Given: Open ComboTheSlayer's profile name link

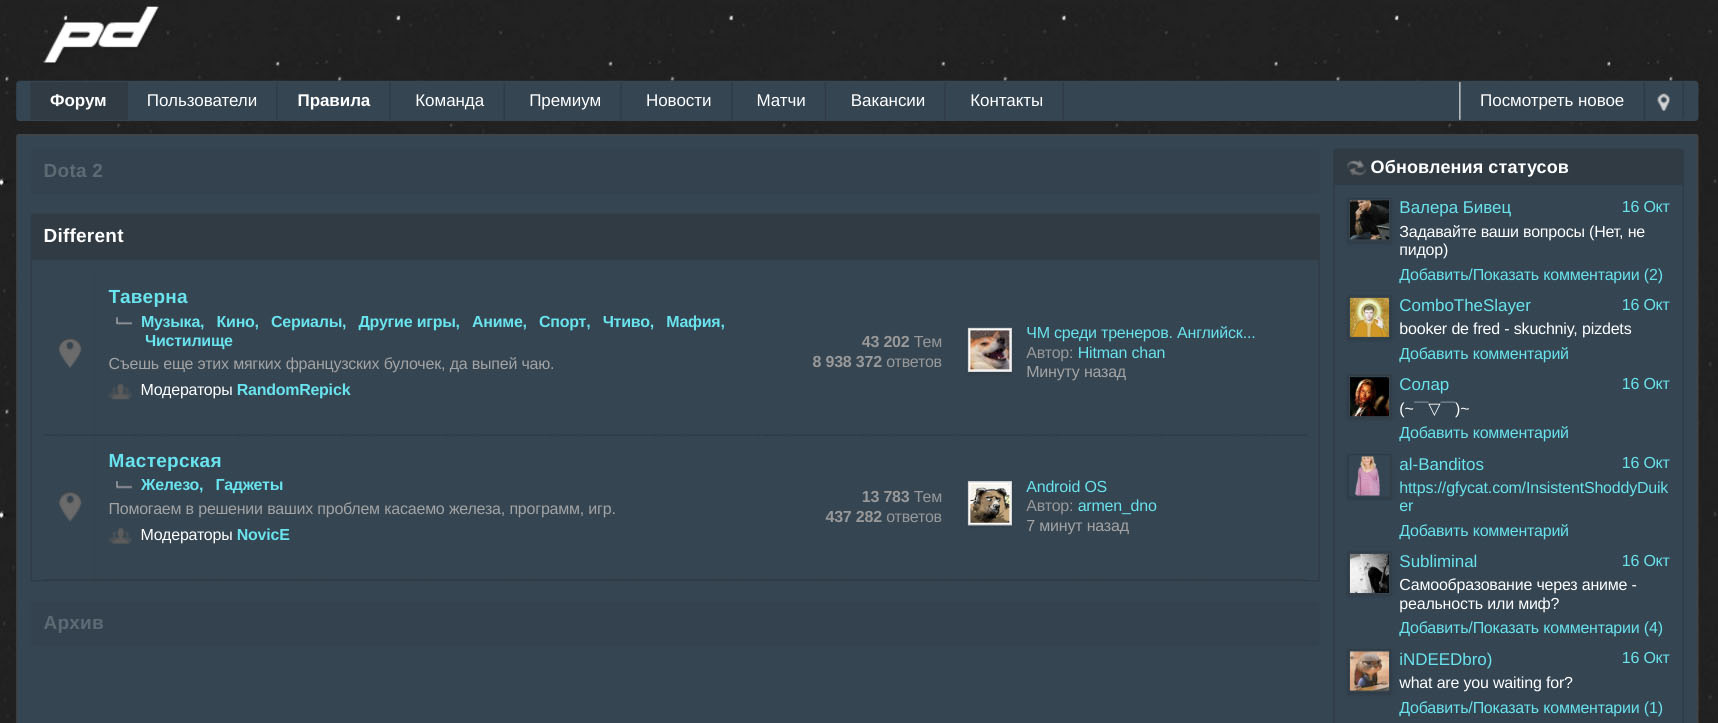Looking at the screenshot, I should (1465, 306).
